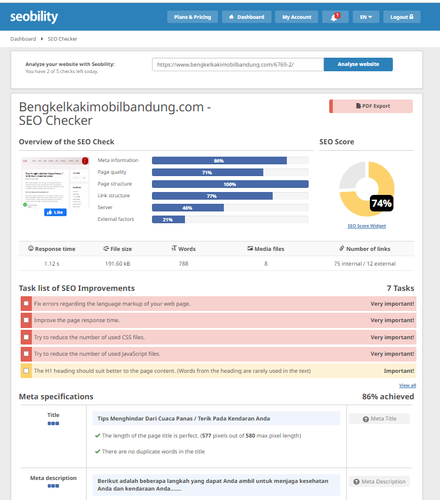Screen dimensions: 440x500
Task: Open the SEO Score Widget link
Action: tap(367, 226)
